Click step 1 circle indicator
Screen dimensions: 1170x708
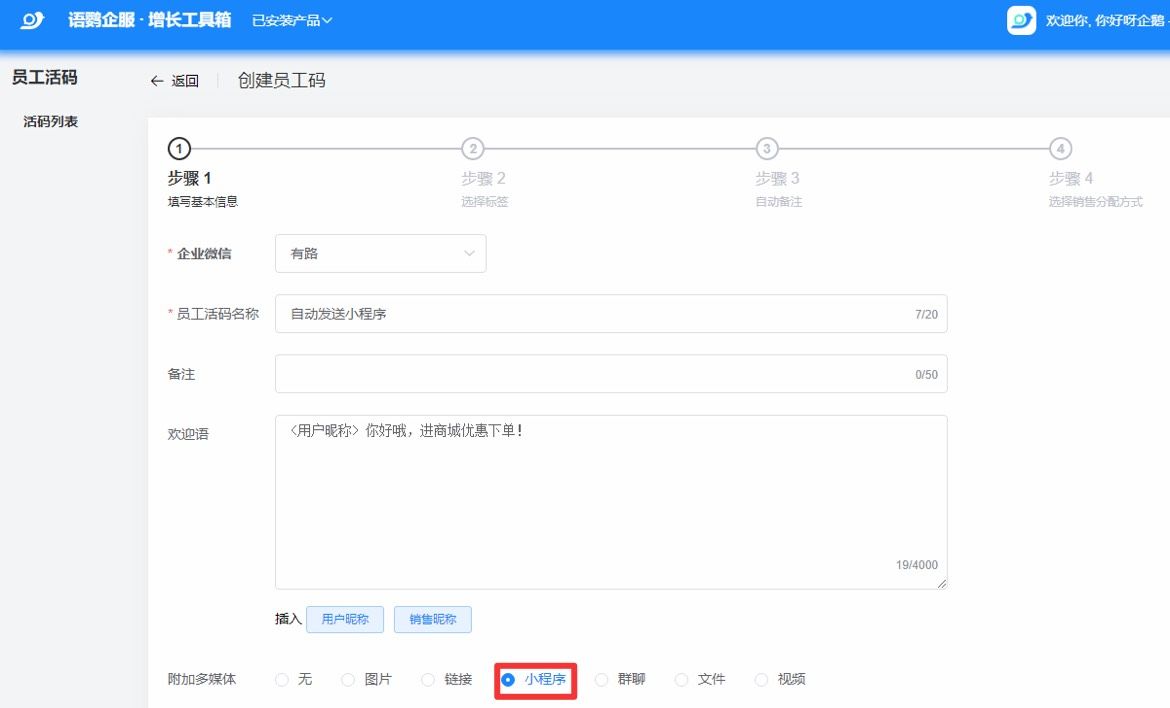pos(178,149)
